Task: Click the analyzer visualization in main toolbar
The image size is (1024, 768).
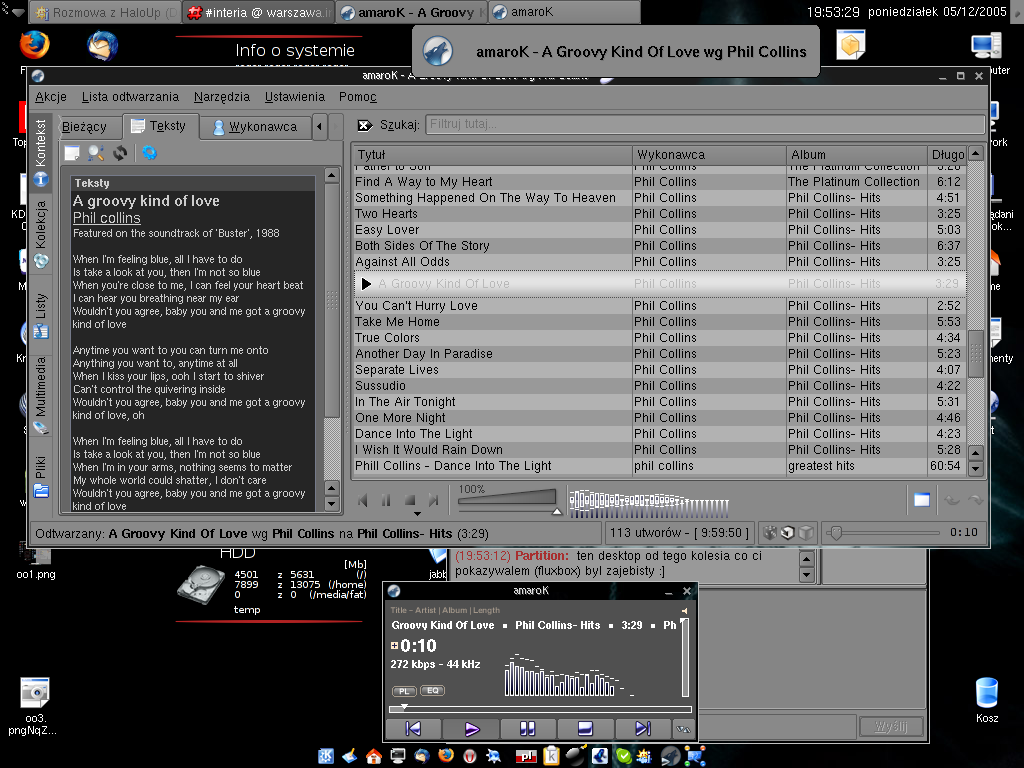Action: [648, 504]
